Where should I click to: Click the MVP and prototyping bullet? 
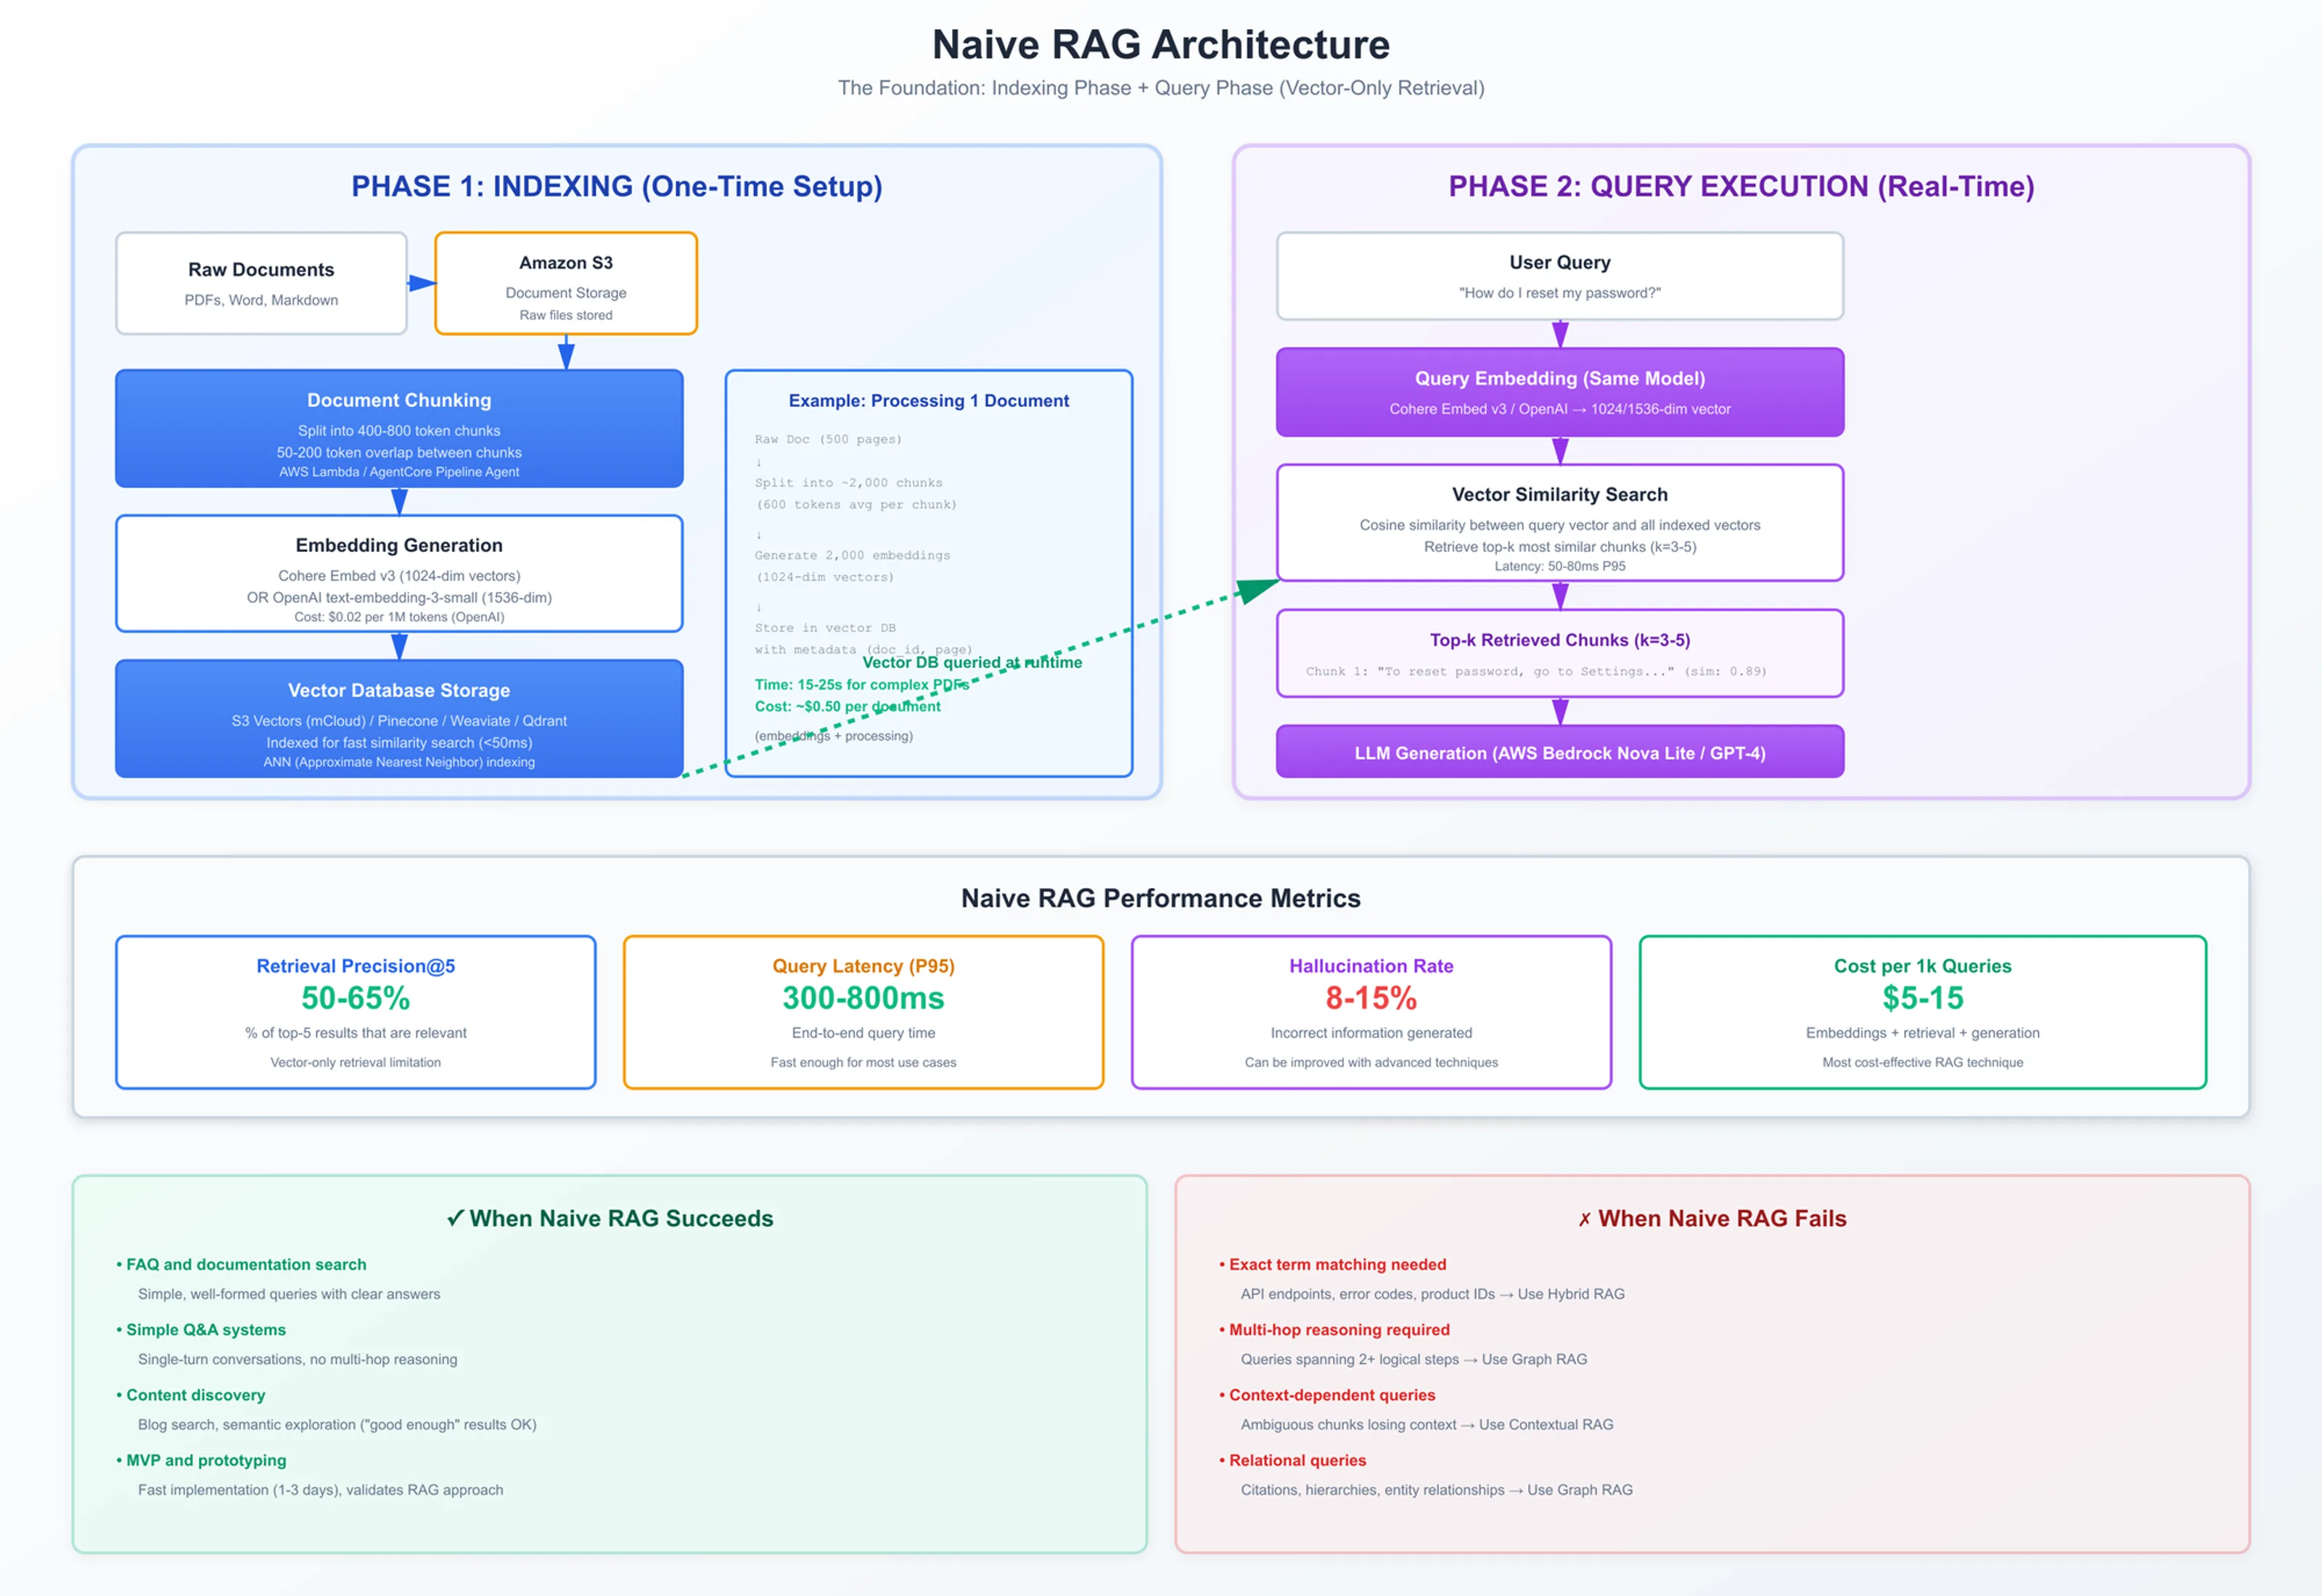(201, 1460)
